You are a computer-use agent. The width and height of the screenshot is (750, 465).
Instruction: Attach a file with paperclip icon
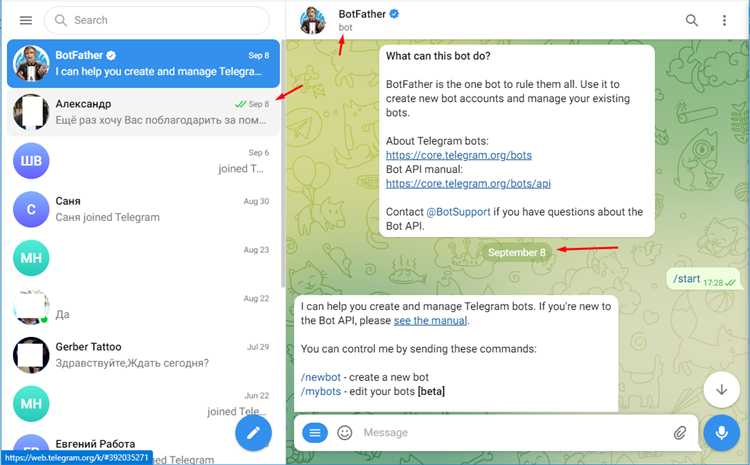(x=680, y=432)
